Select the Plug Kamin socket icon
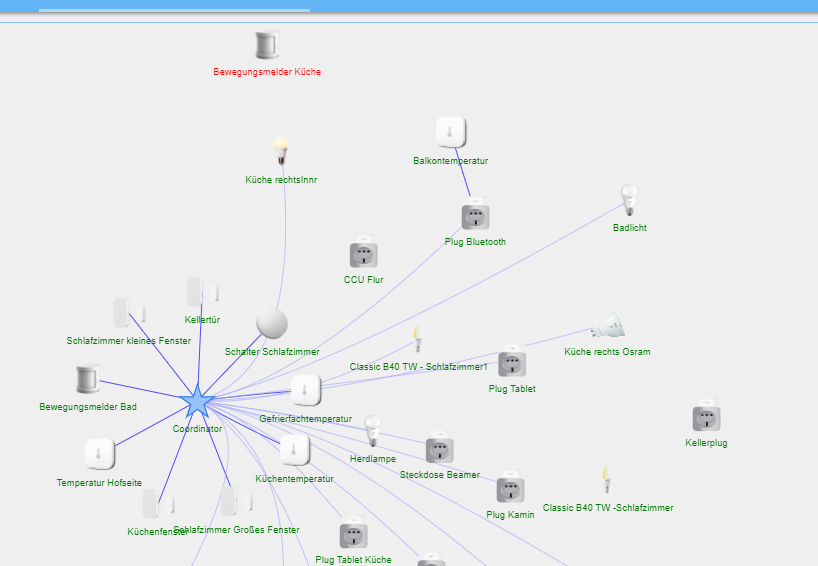 510,487
